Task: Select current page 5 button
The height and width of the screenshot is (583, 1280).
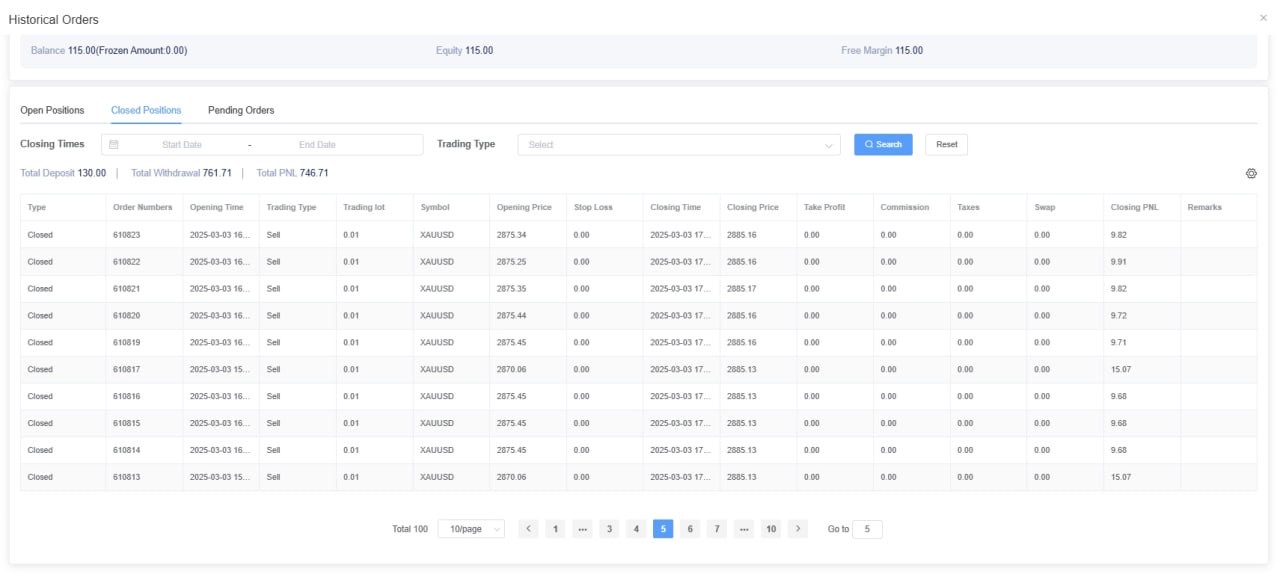Action: tap(663, 529)
